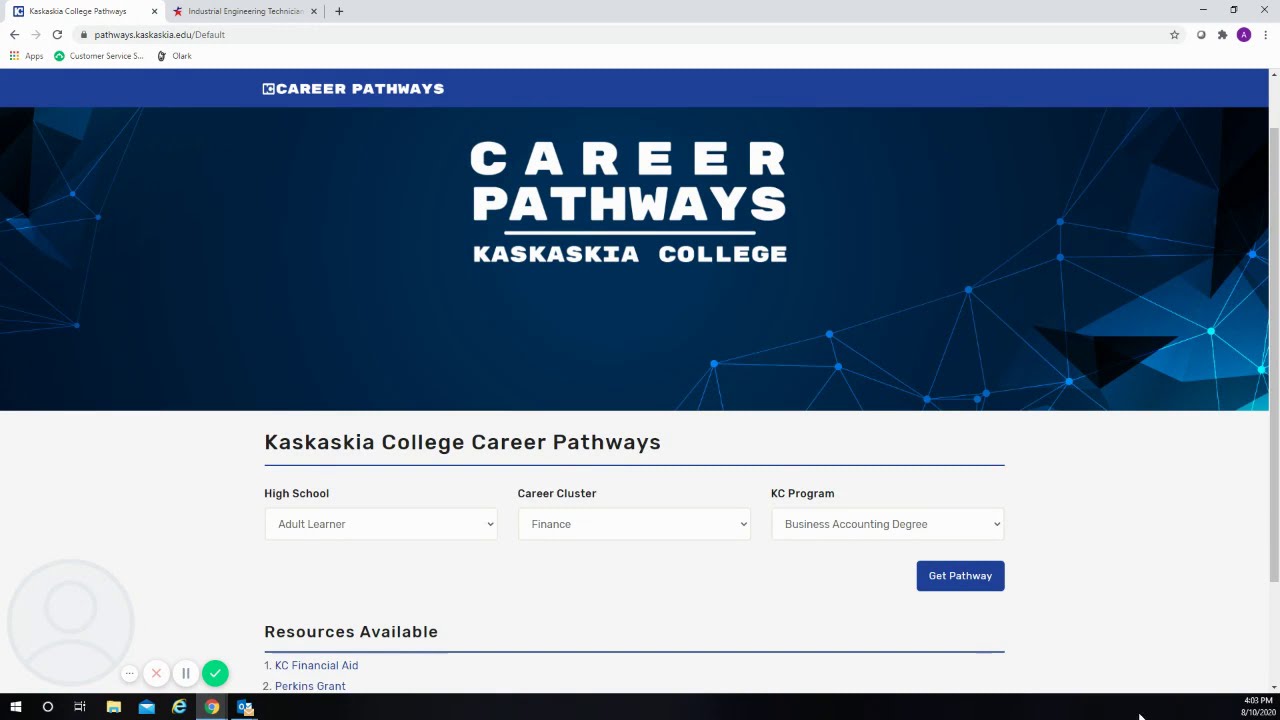Open the Chrome profile avatar
This screenshot has width=1280, height=720.
[x=1244, y=34]
